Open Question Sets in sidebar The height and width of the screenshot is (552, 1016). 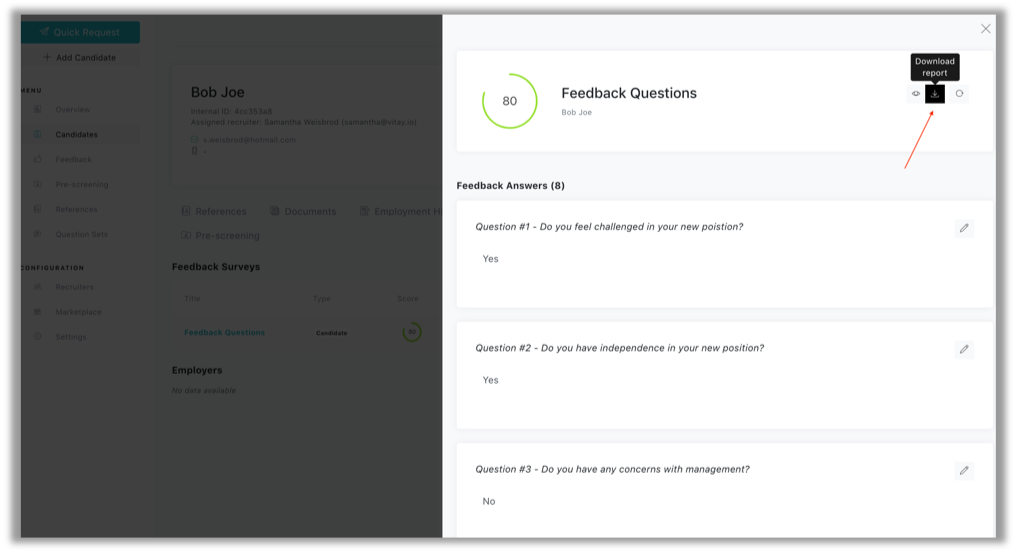click(82, 235)
